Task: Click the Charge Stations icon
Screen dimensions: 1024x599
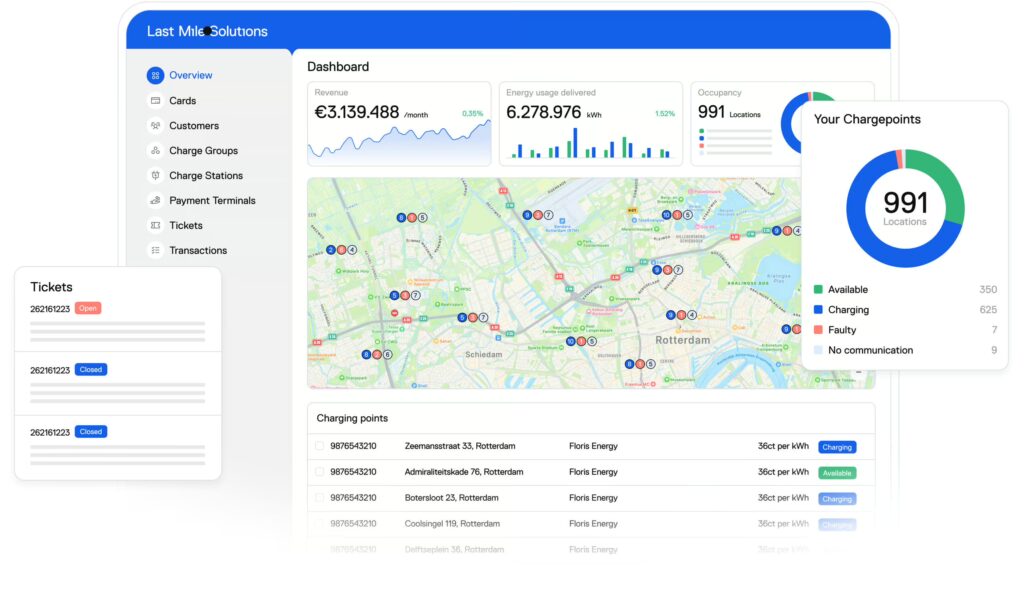Action: [x=155, y=176]
